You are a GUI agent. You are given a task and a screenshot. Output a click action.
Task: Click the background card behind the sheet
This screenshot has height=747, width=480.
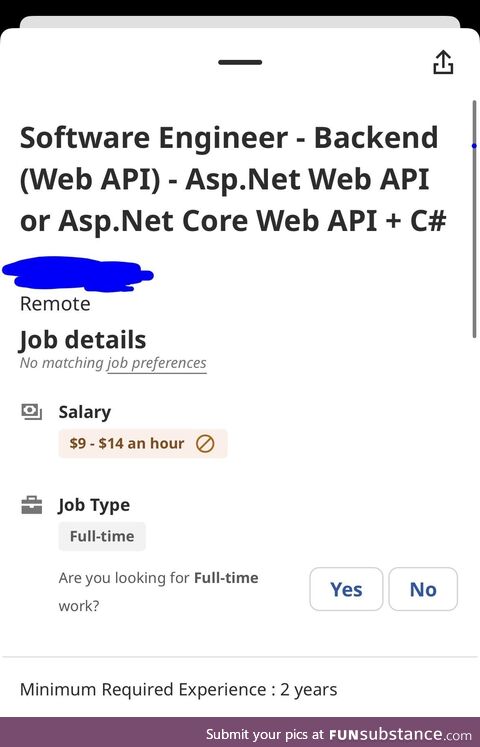tap(240, 21)
